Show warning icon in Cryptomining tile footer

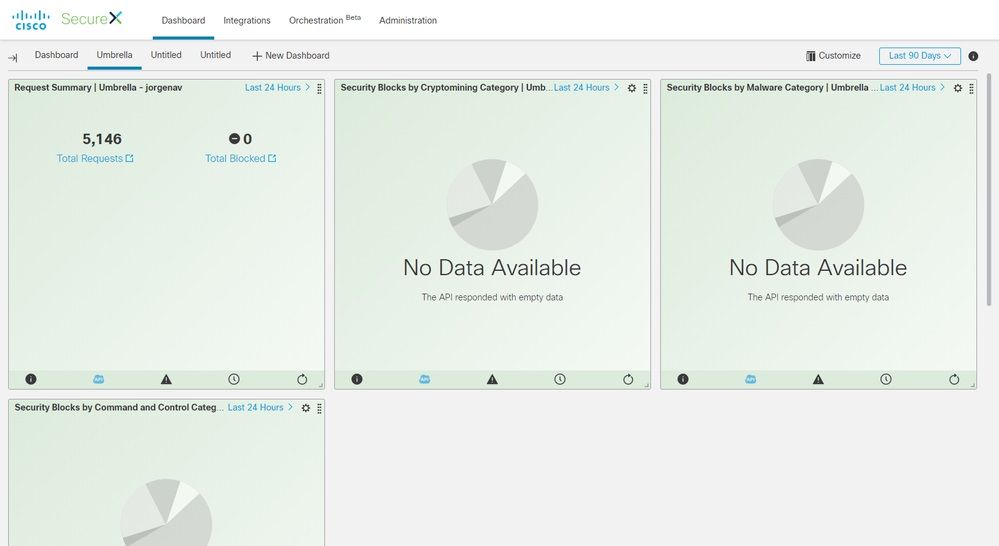[x=492, y=379]
